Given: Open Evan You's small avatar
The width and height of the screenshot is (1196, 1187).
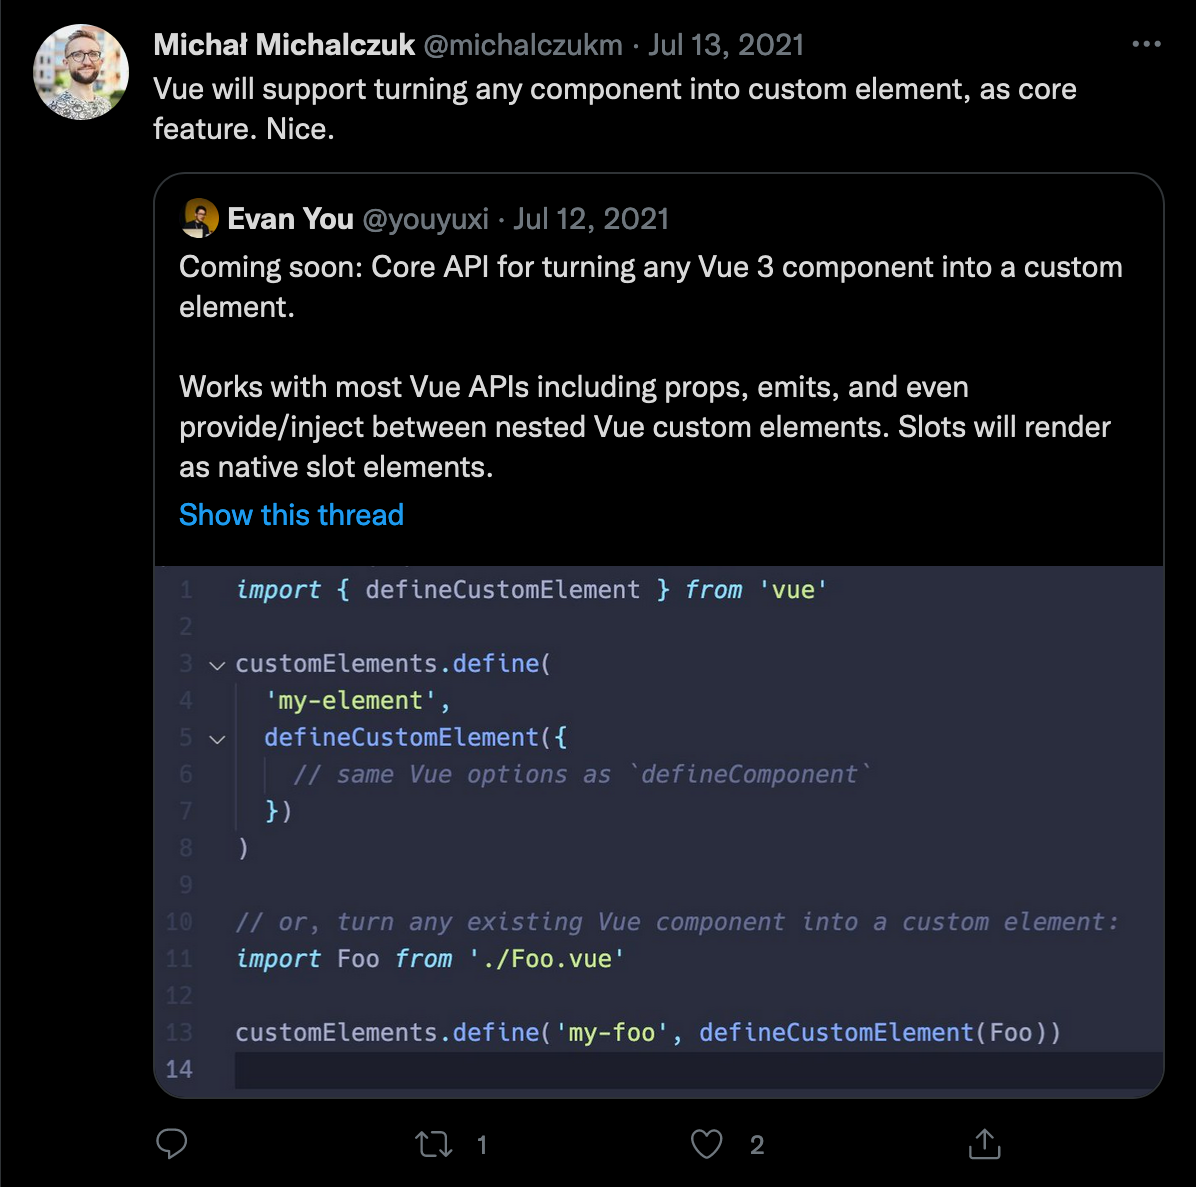Looking at the screenshot, I should click(x=199, y=218).
